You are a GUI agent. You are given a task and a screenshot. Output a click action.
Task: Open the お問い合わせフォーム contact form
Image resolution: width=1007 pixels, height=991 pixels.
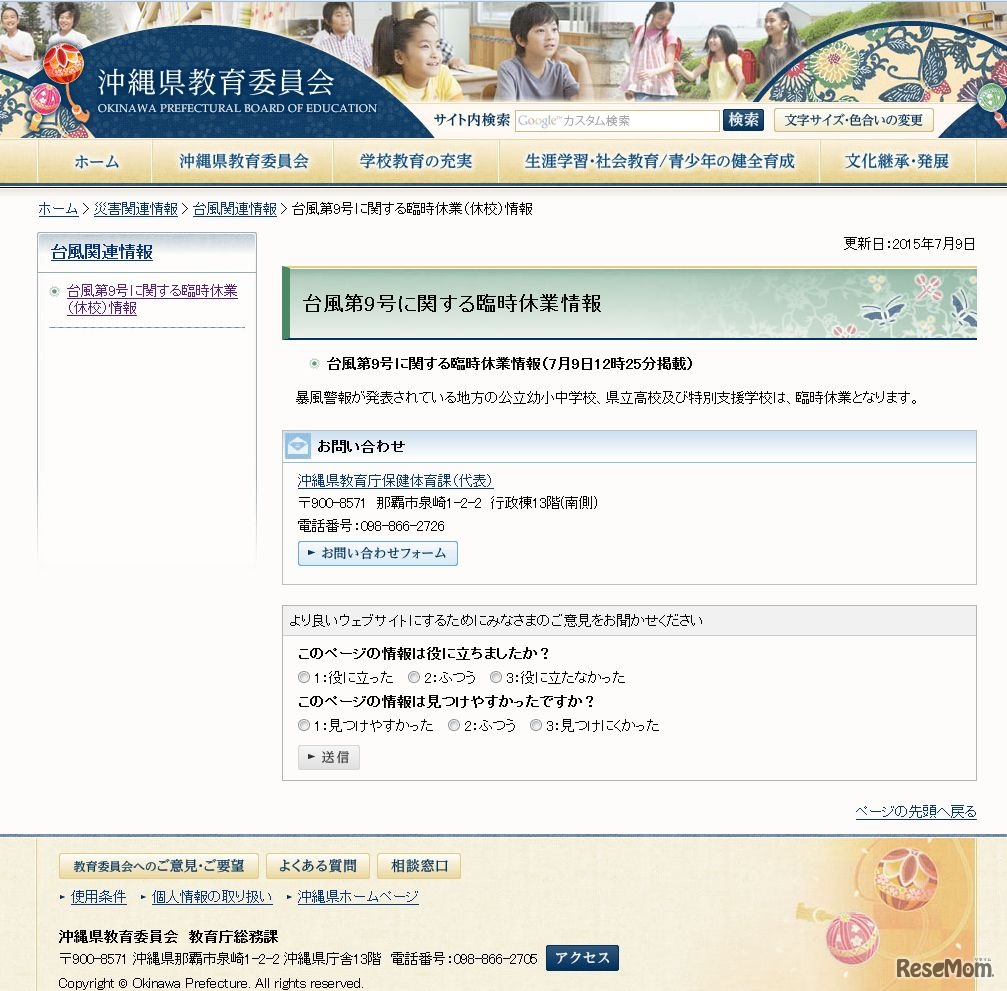pyautogui.click(x=377, y=552)
